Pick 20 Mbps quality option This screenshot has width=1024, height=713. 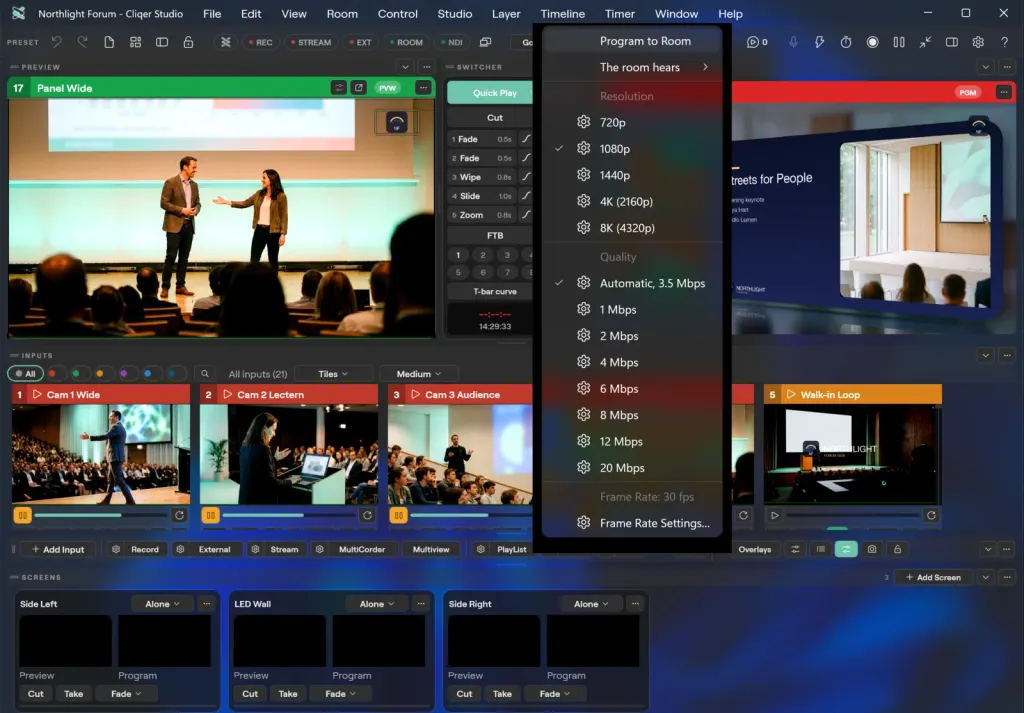point(632,467)
